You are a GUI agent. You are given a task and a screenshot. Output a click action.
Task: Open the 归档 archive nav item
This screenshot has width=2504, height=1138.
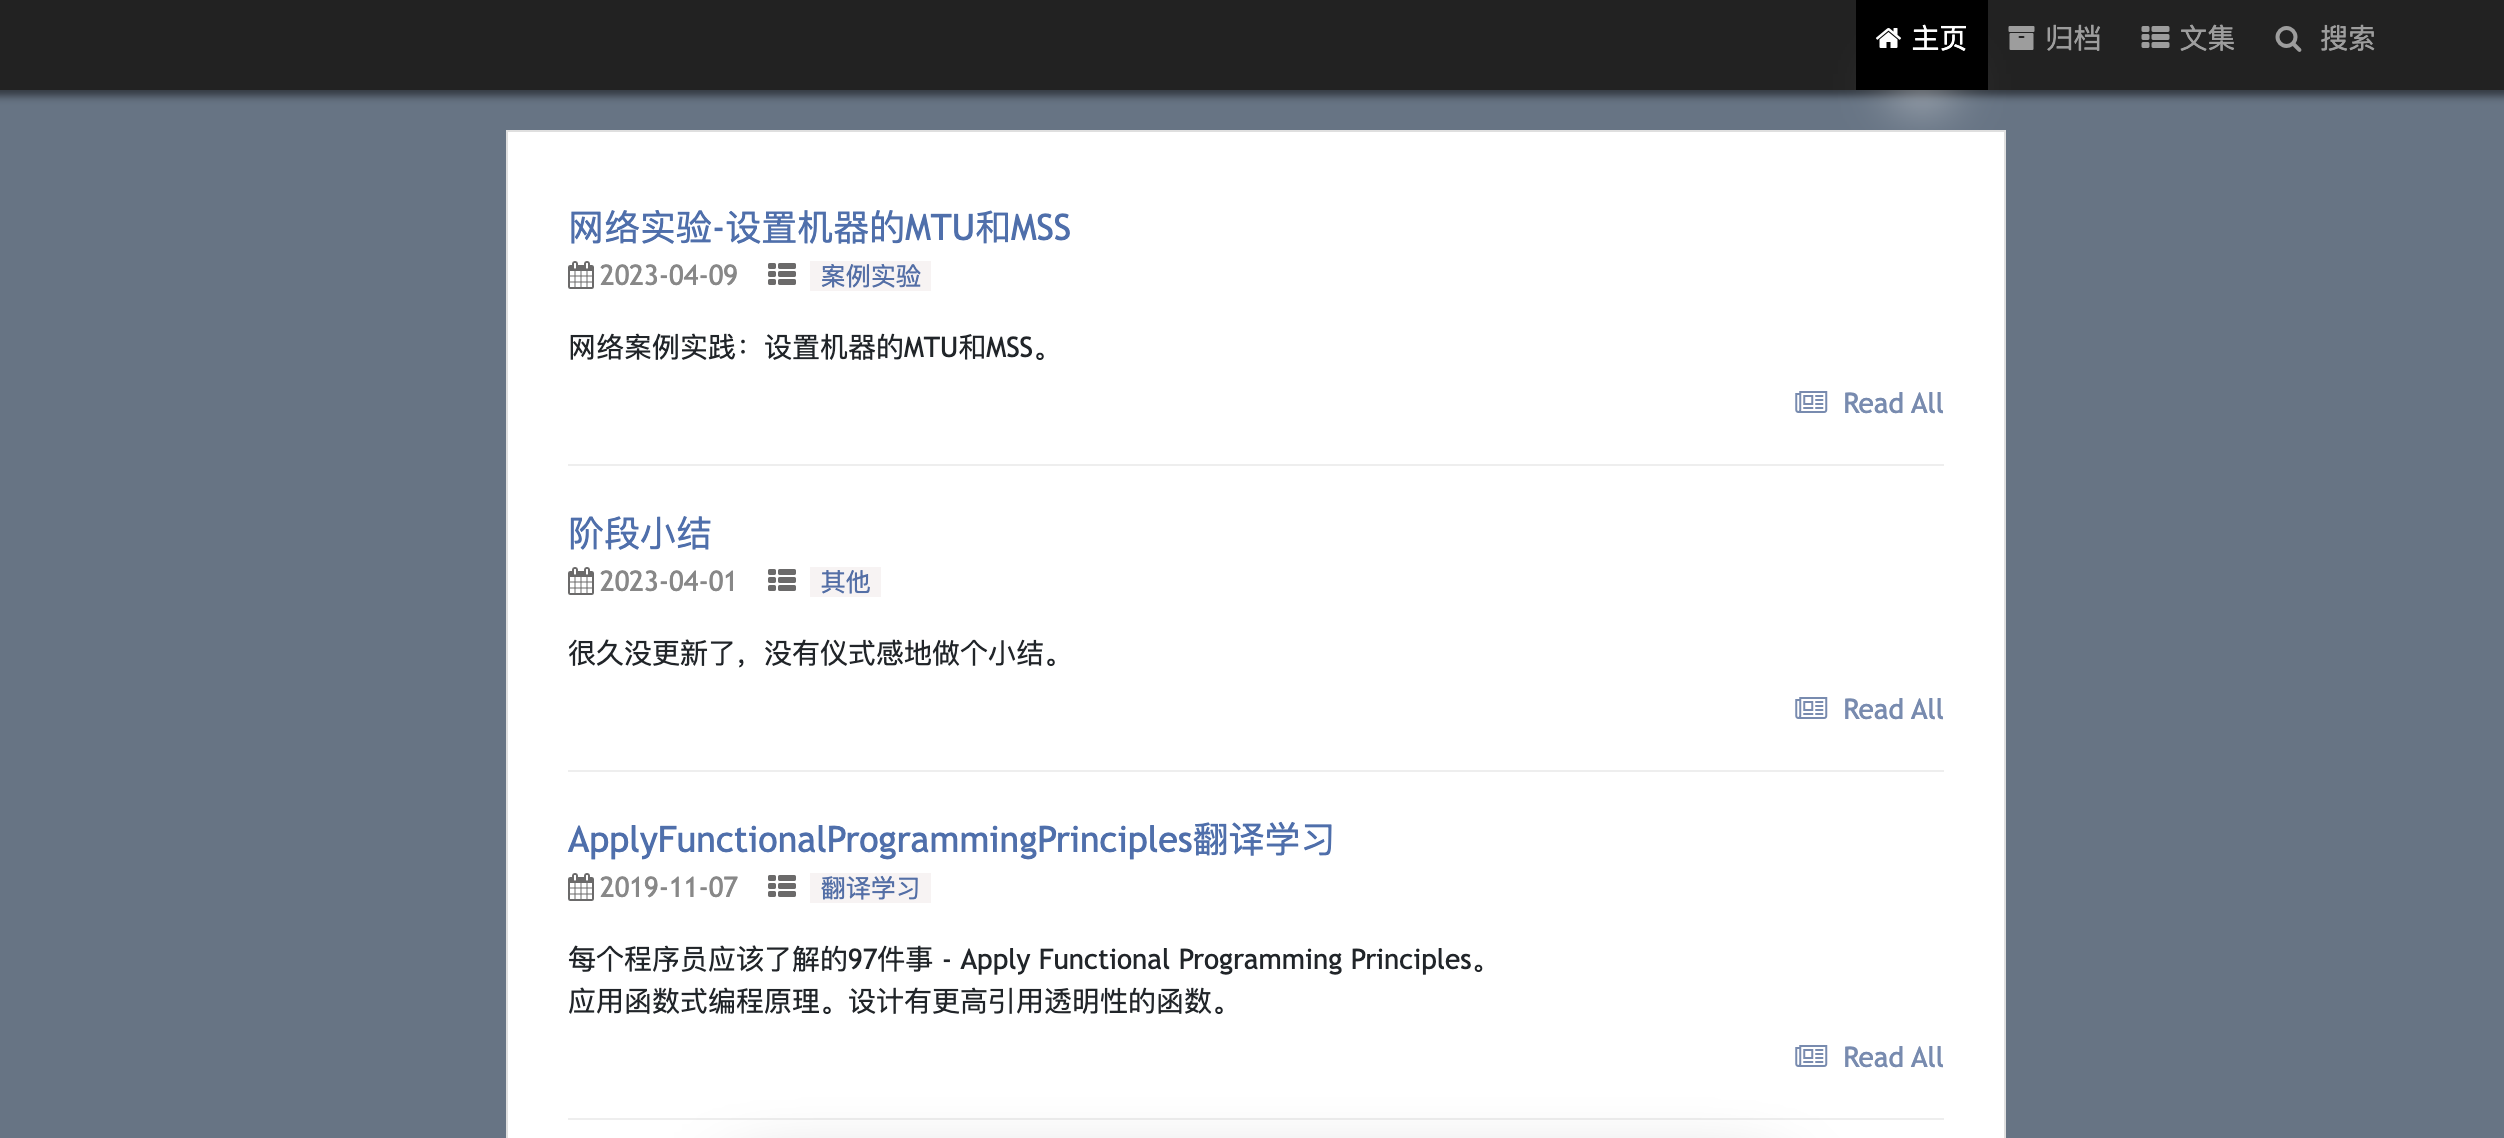pos(2054,40)
